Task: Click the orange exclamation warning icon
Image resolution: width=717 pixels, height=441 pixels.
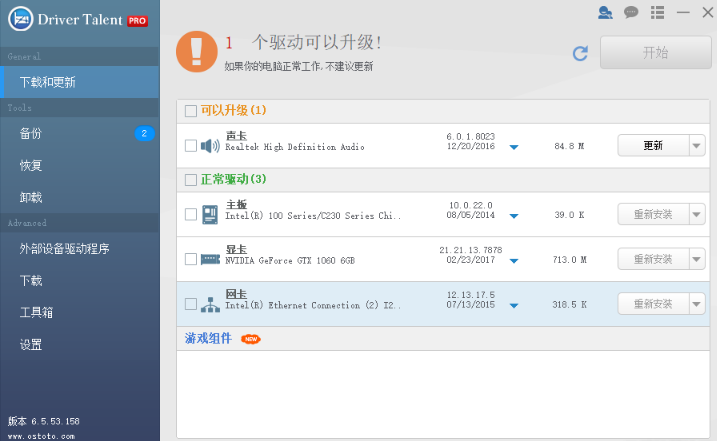Action: (197, 51)
